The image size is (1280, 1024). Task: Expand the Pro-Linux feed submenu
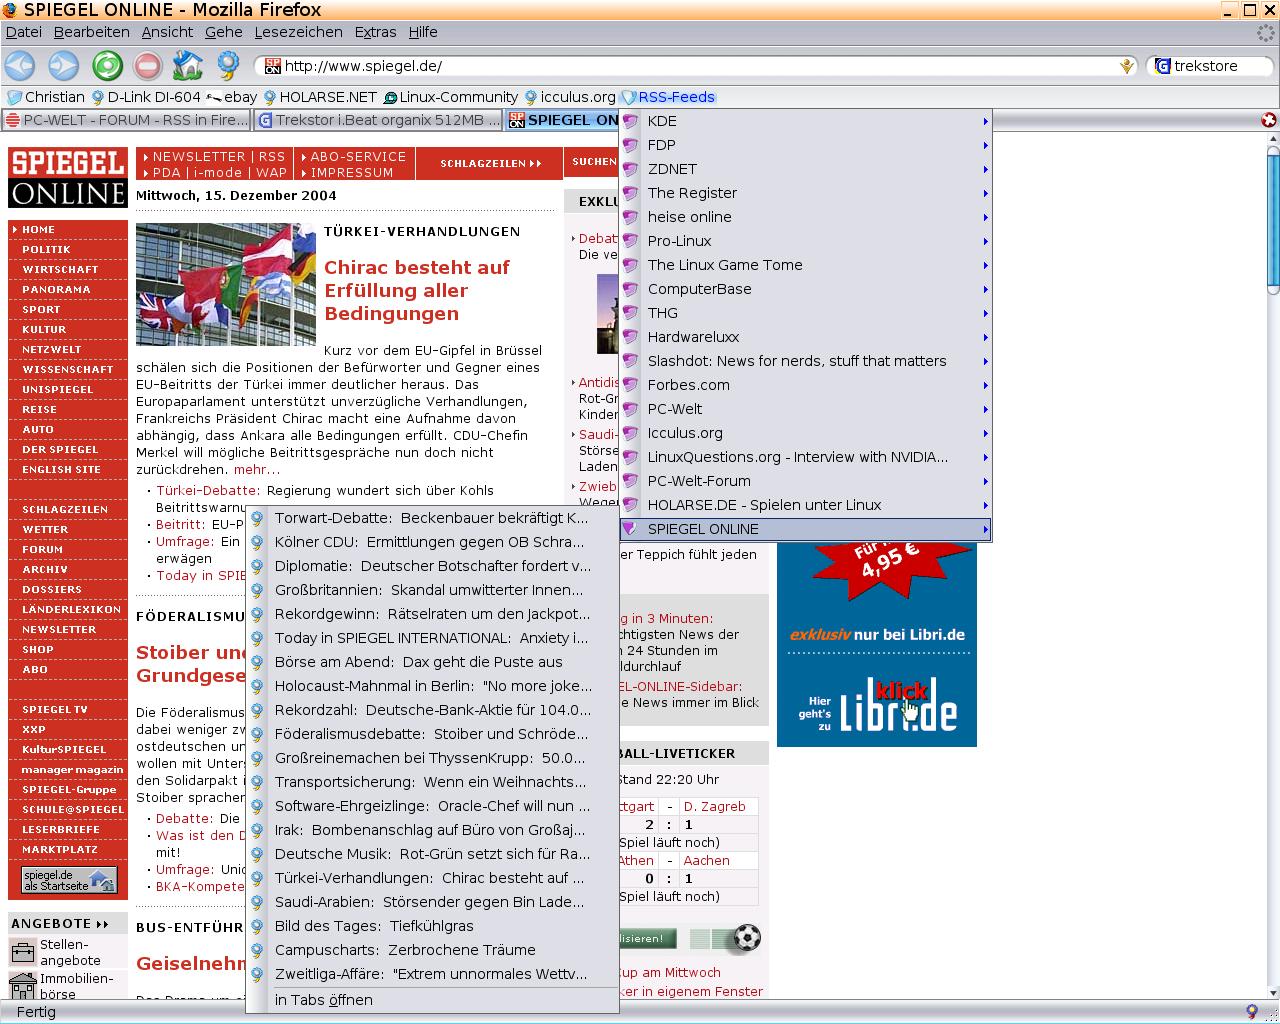[985, 241]
